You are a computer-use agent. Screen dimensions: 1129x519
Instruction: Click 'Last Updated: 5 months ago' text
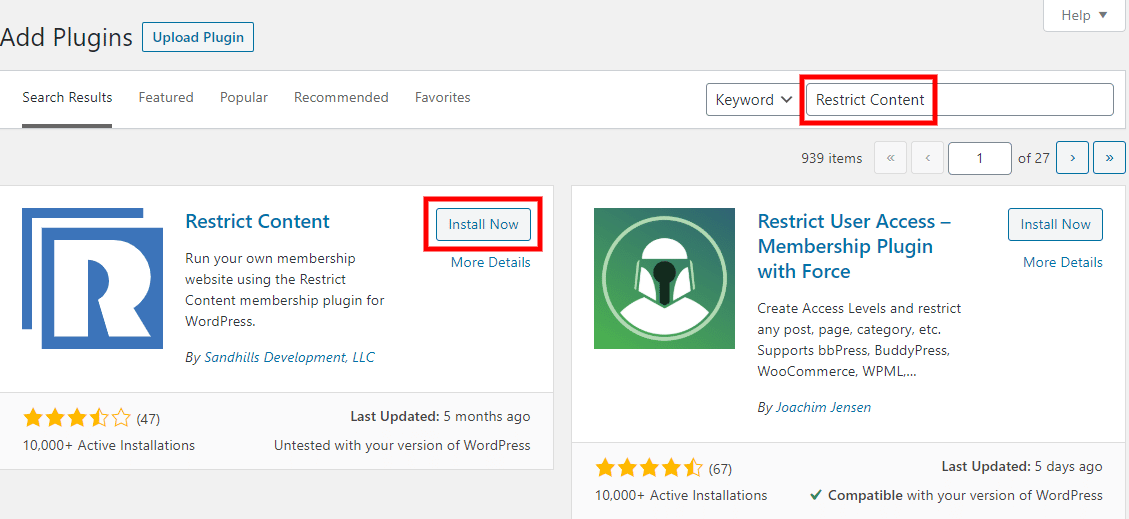[x=441, y=416]
